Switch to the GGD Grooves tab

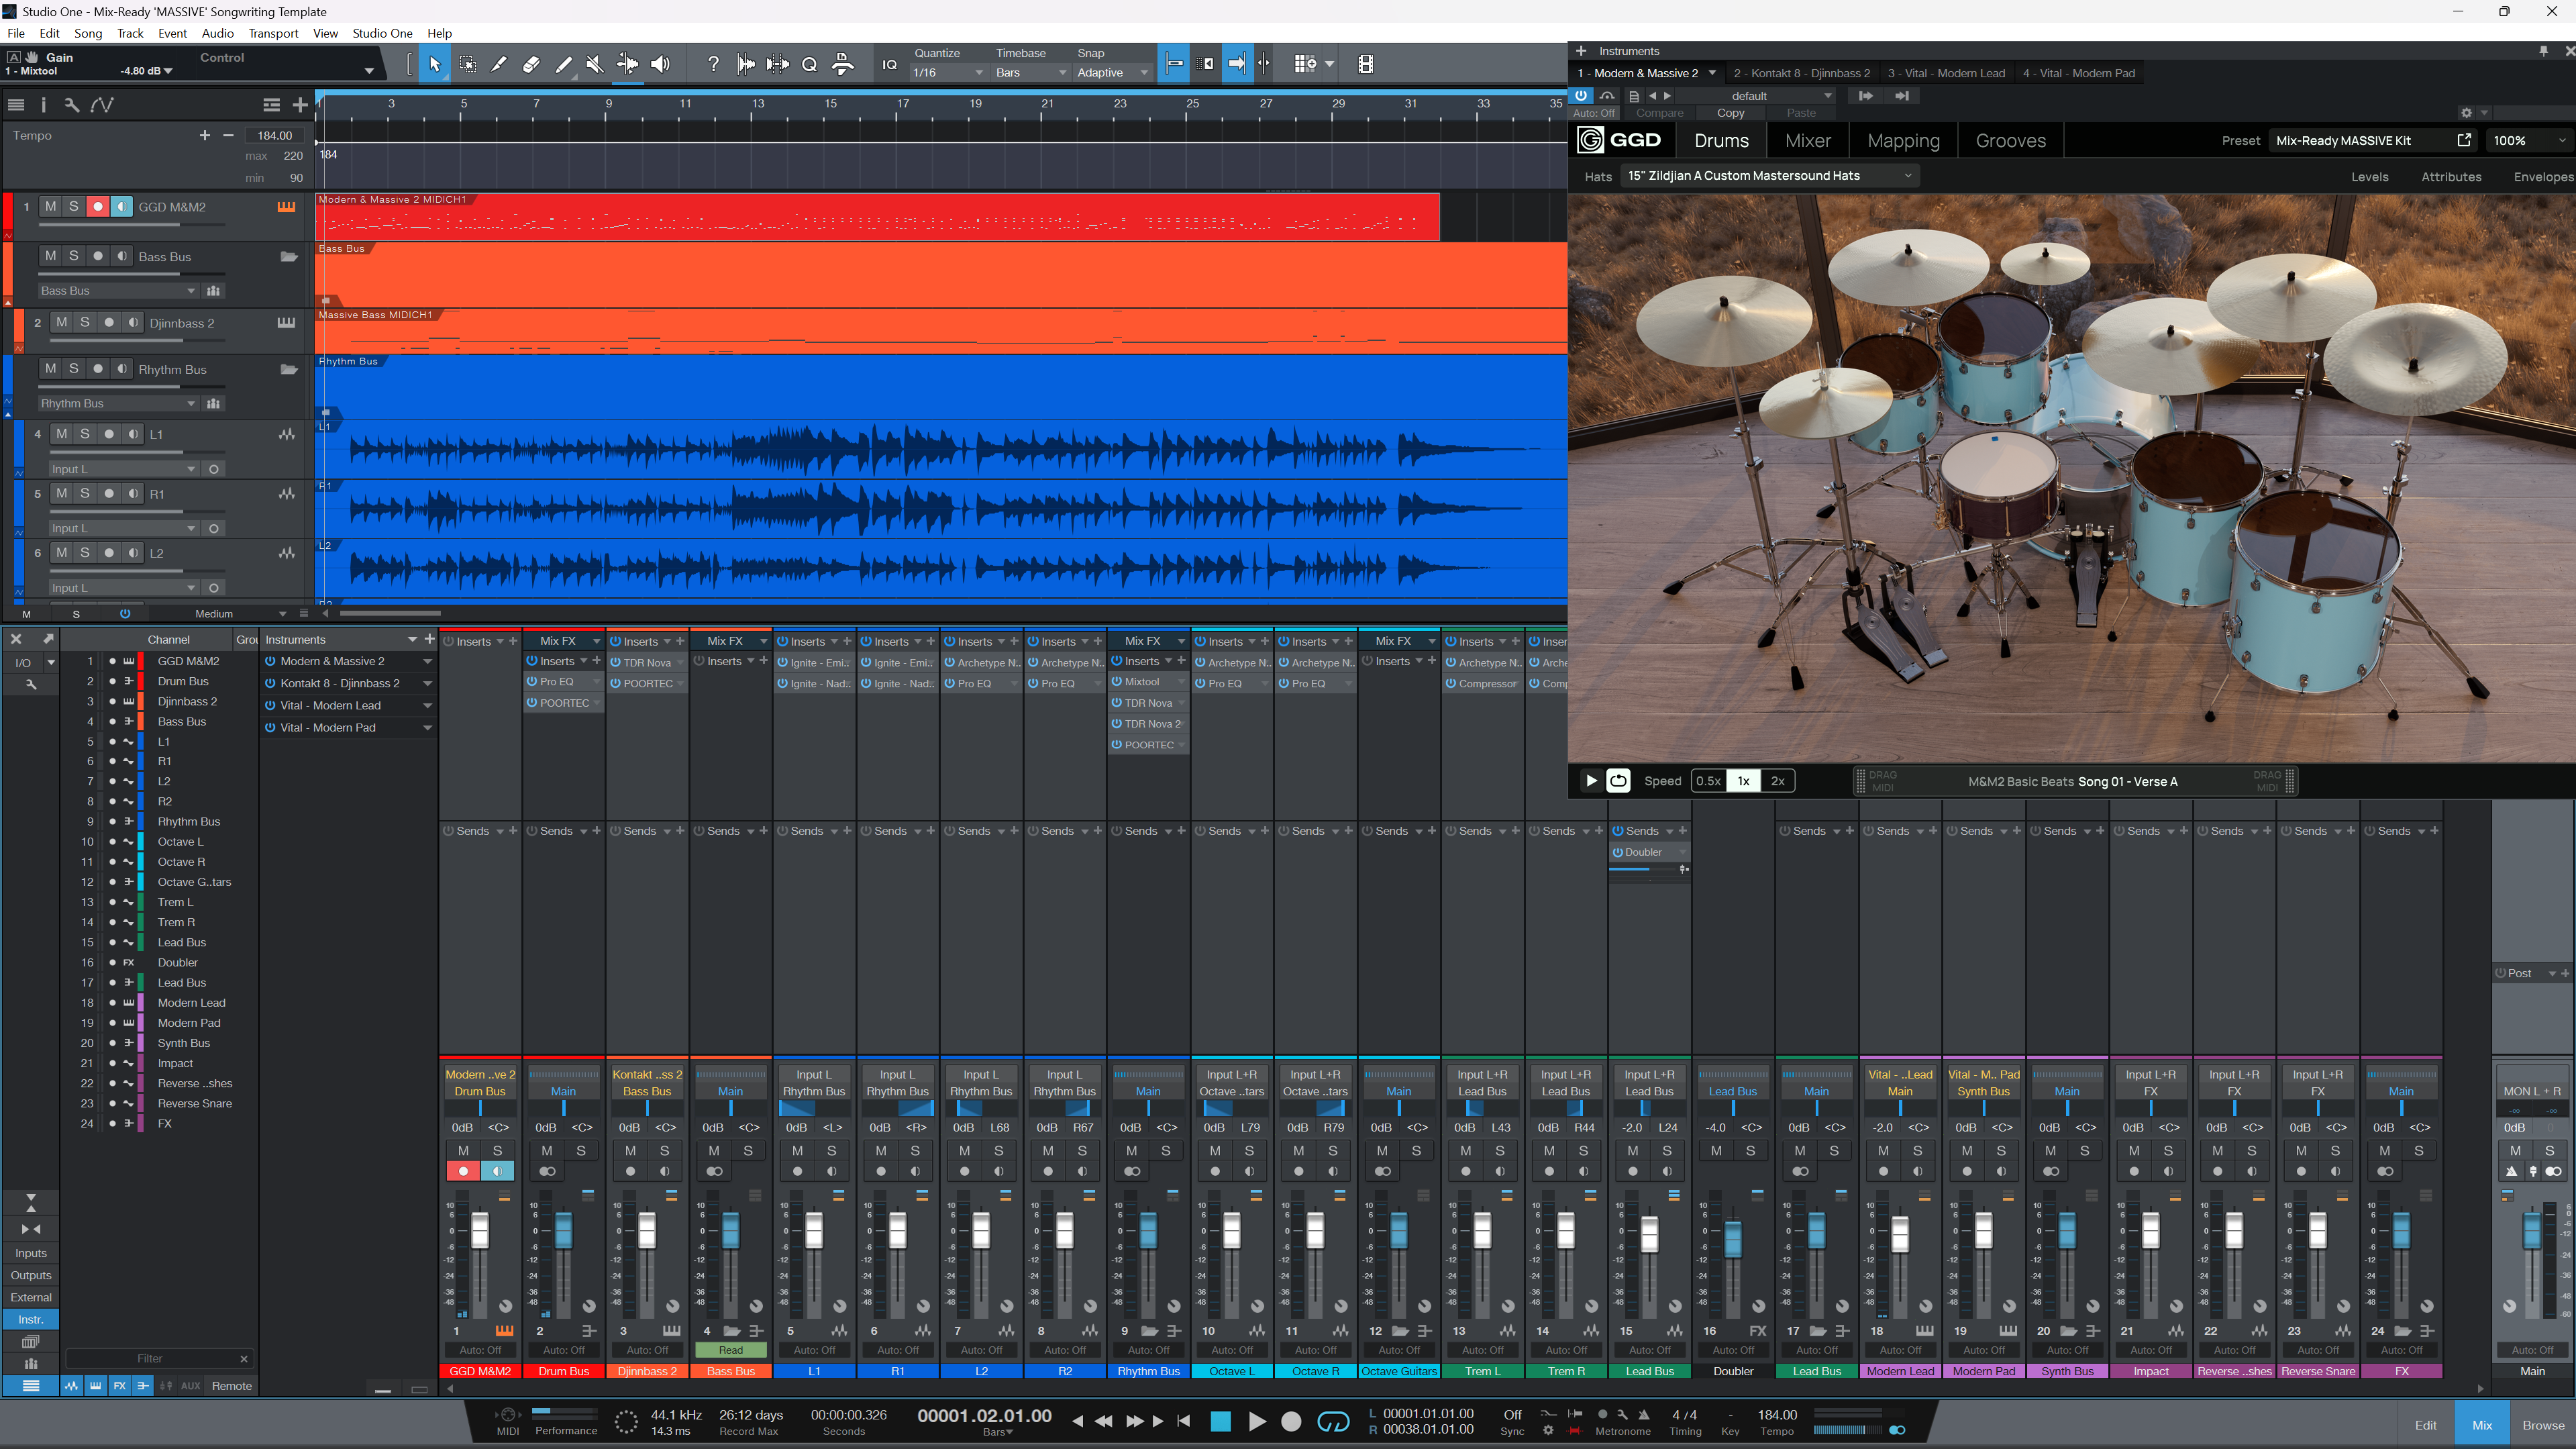tap(2010, 141)
